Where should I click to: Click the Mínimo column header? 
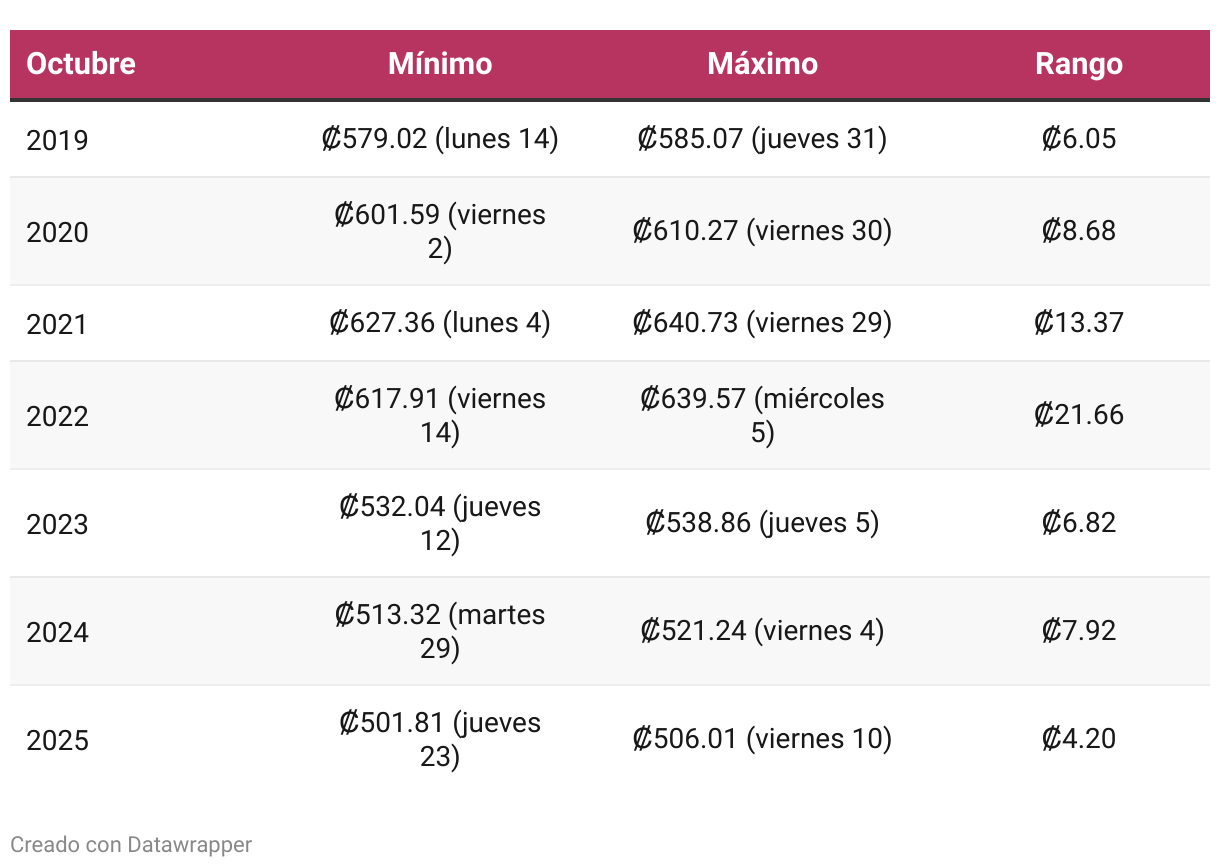click(440, 64)
